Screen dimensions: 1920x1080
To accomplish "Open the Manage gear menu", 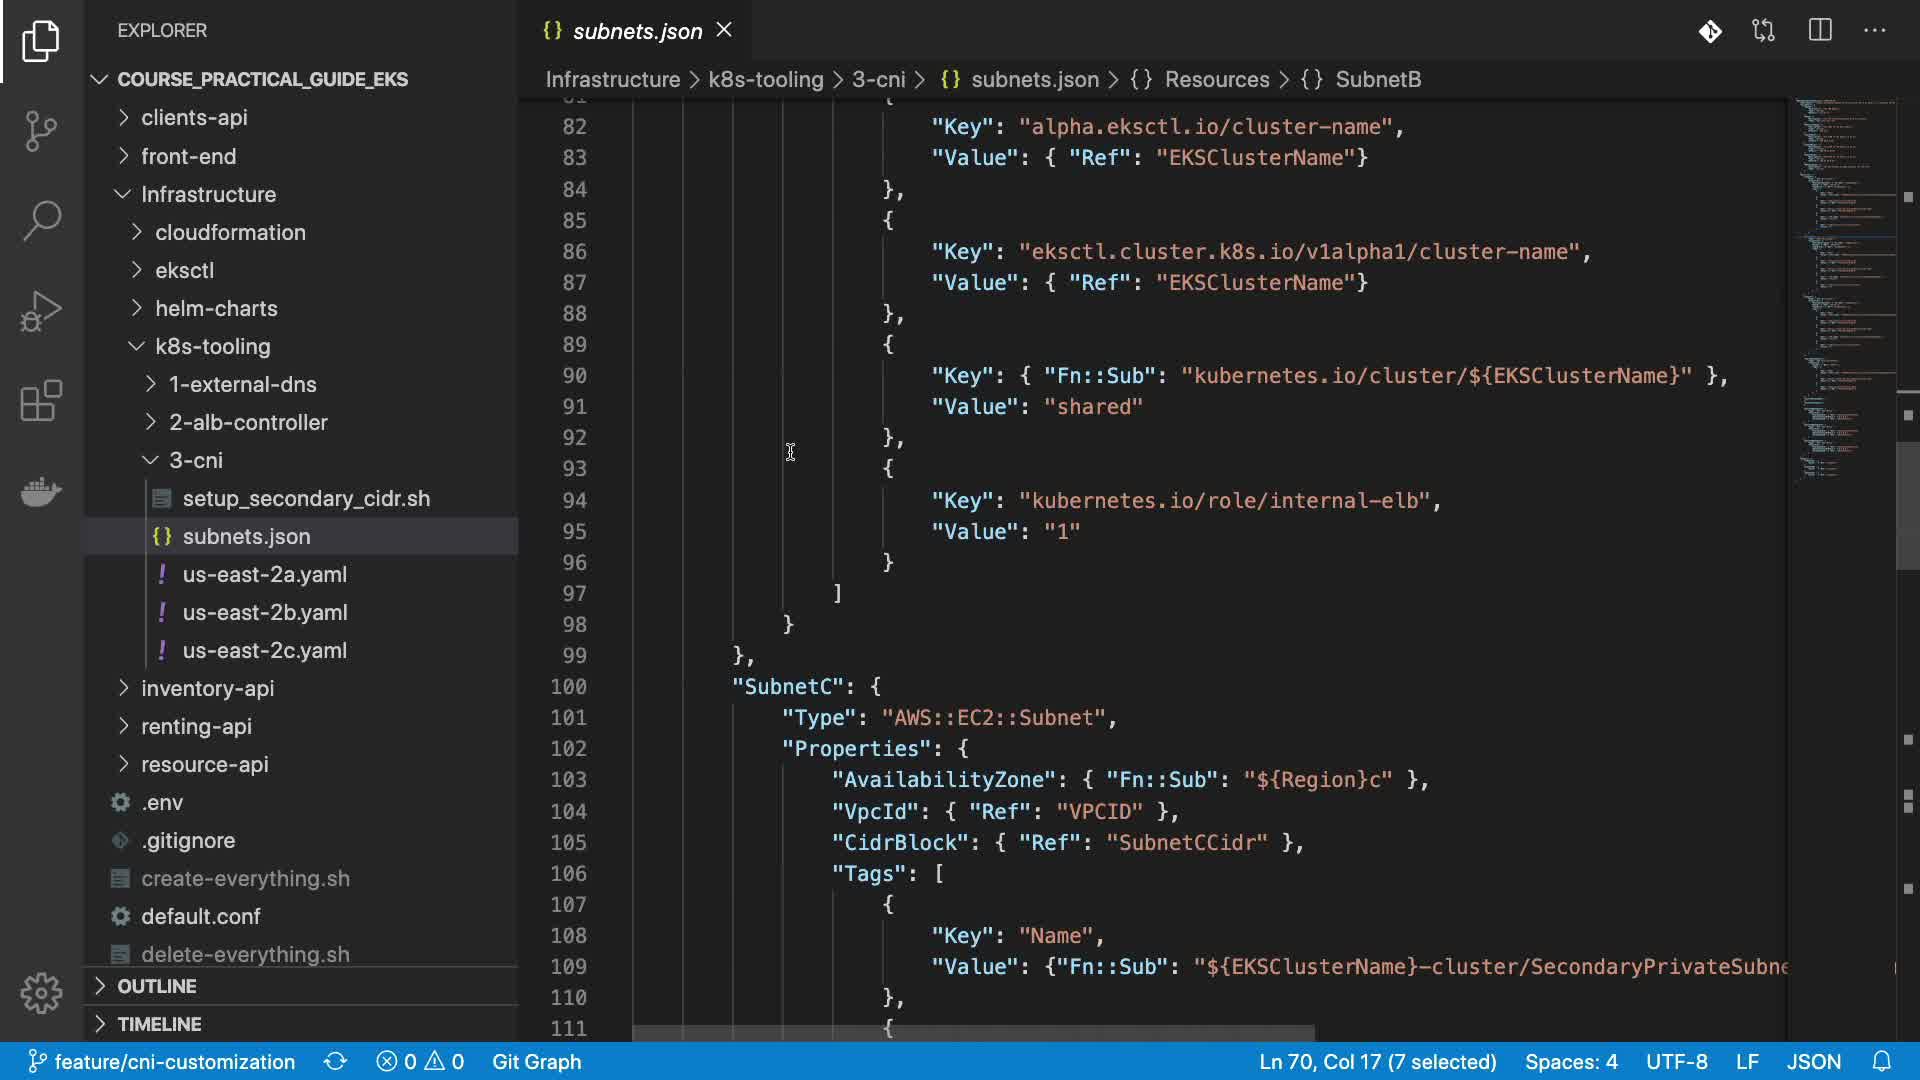I will 41,993.
